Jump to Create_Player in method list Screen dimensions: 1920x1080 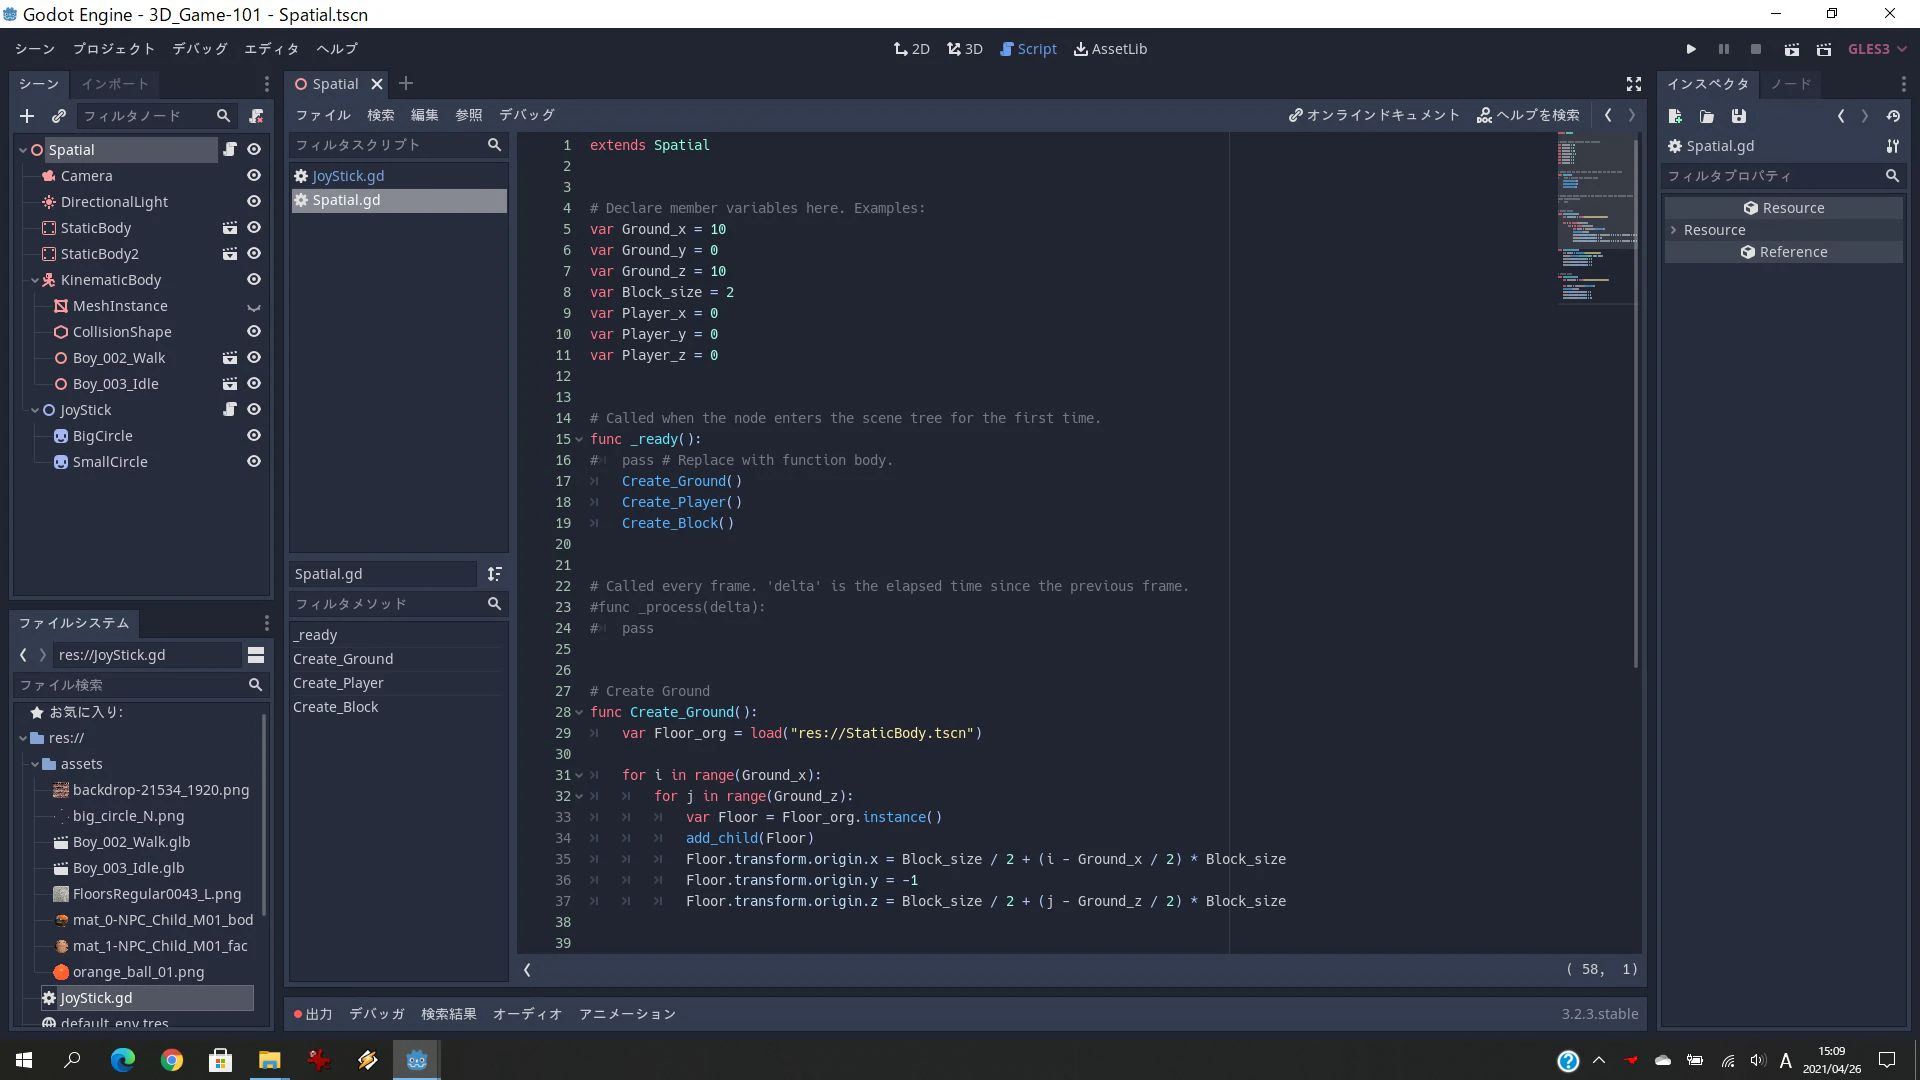[398, 683]
